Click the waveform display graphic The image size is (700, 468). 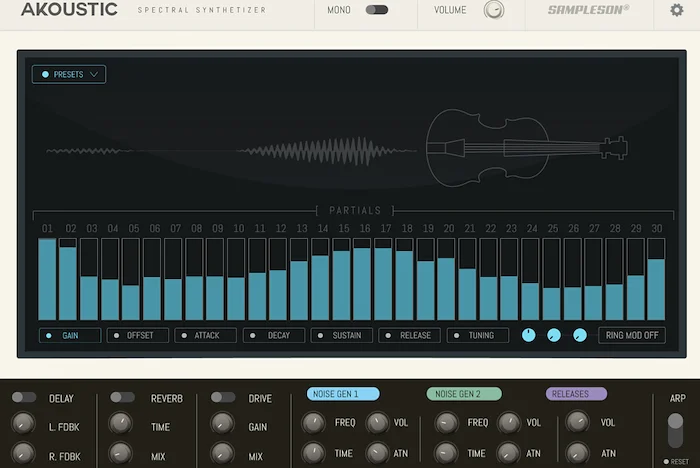tap(231, 151)
